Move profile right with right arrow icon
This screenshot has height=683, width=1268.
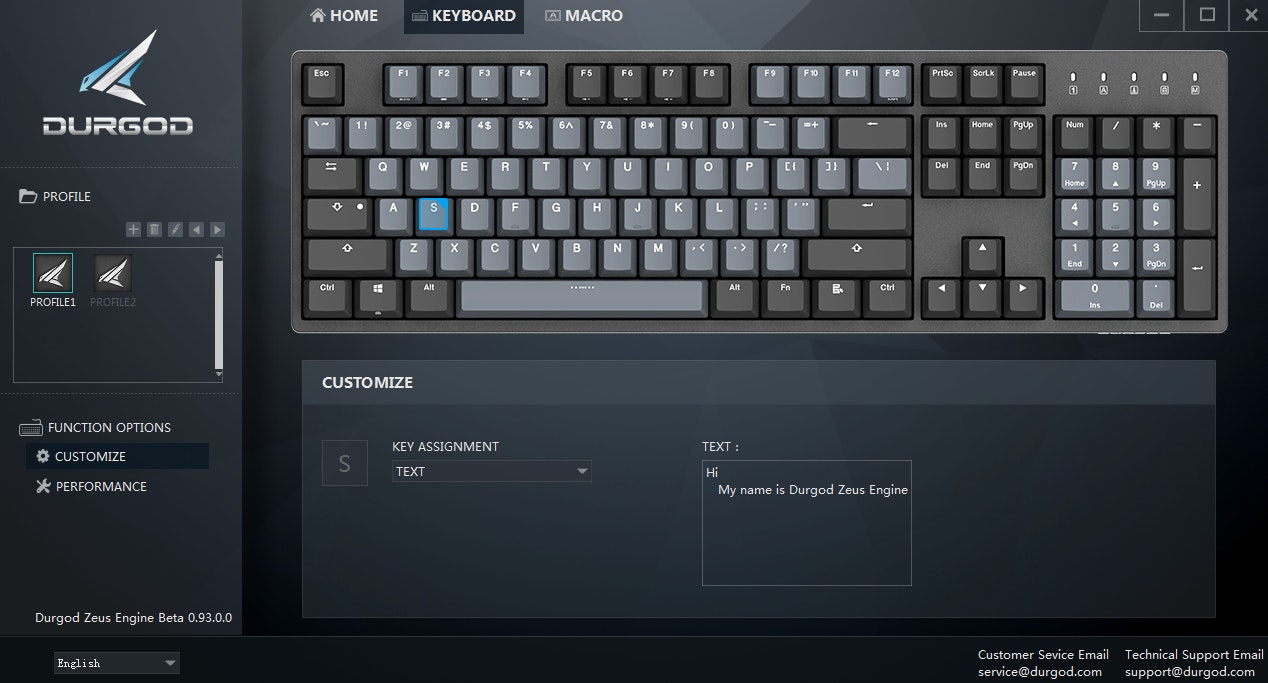[217, 230]
